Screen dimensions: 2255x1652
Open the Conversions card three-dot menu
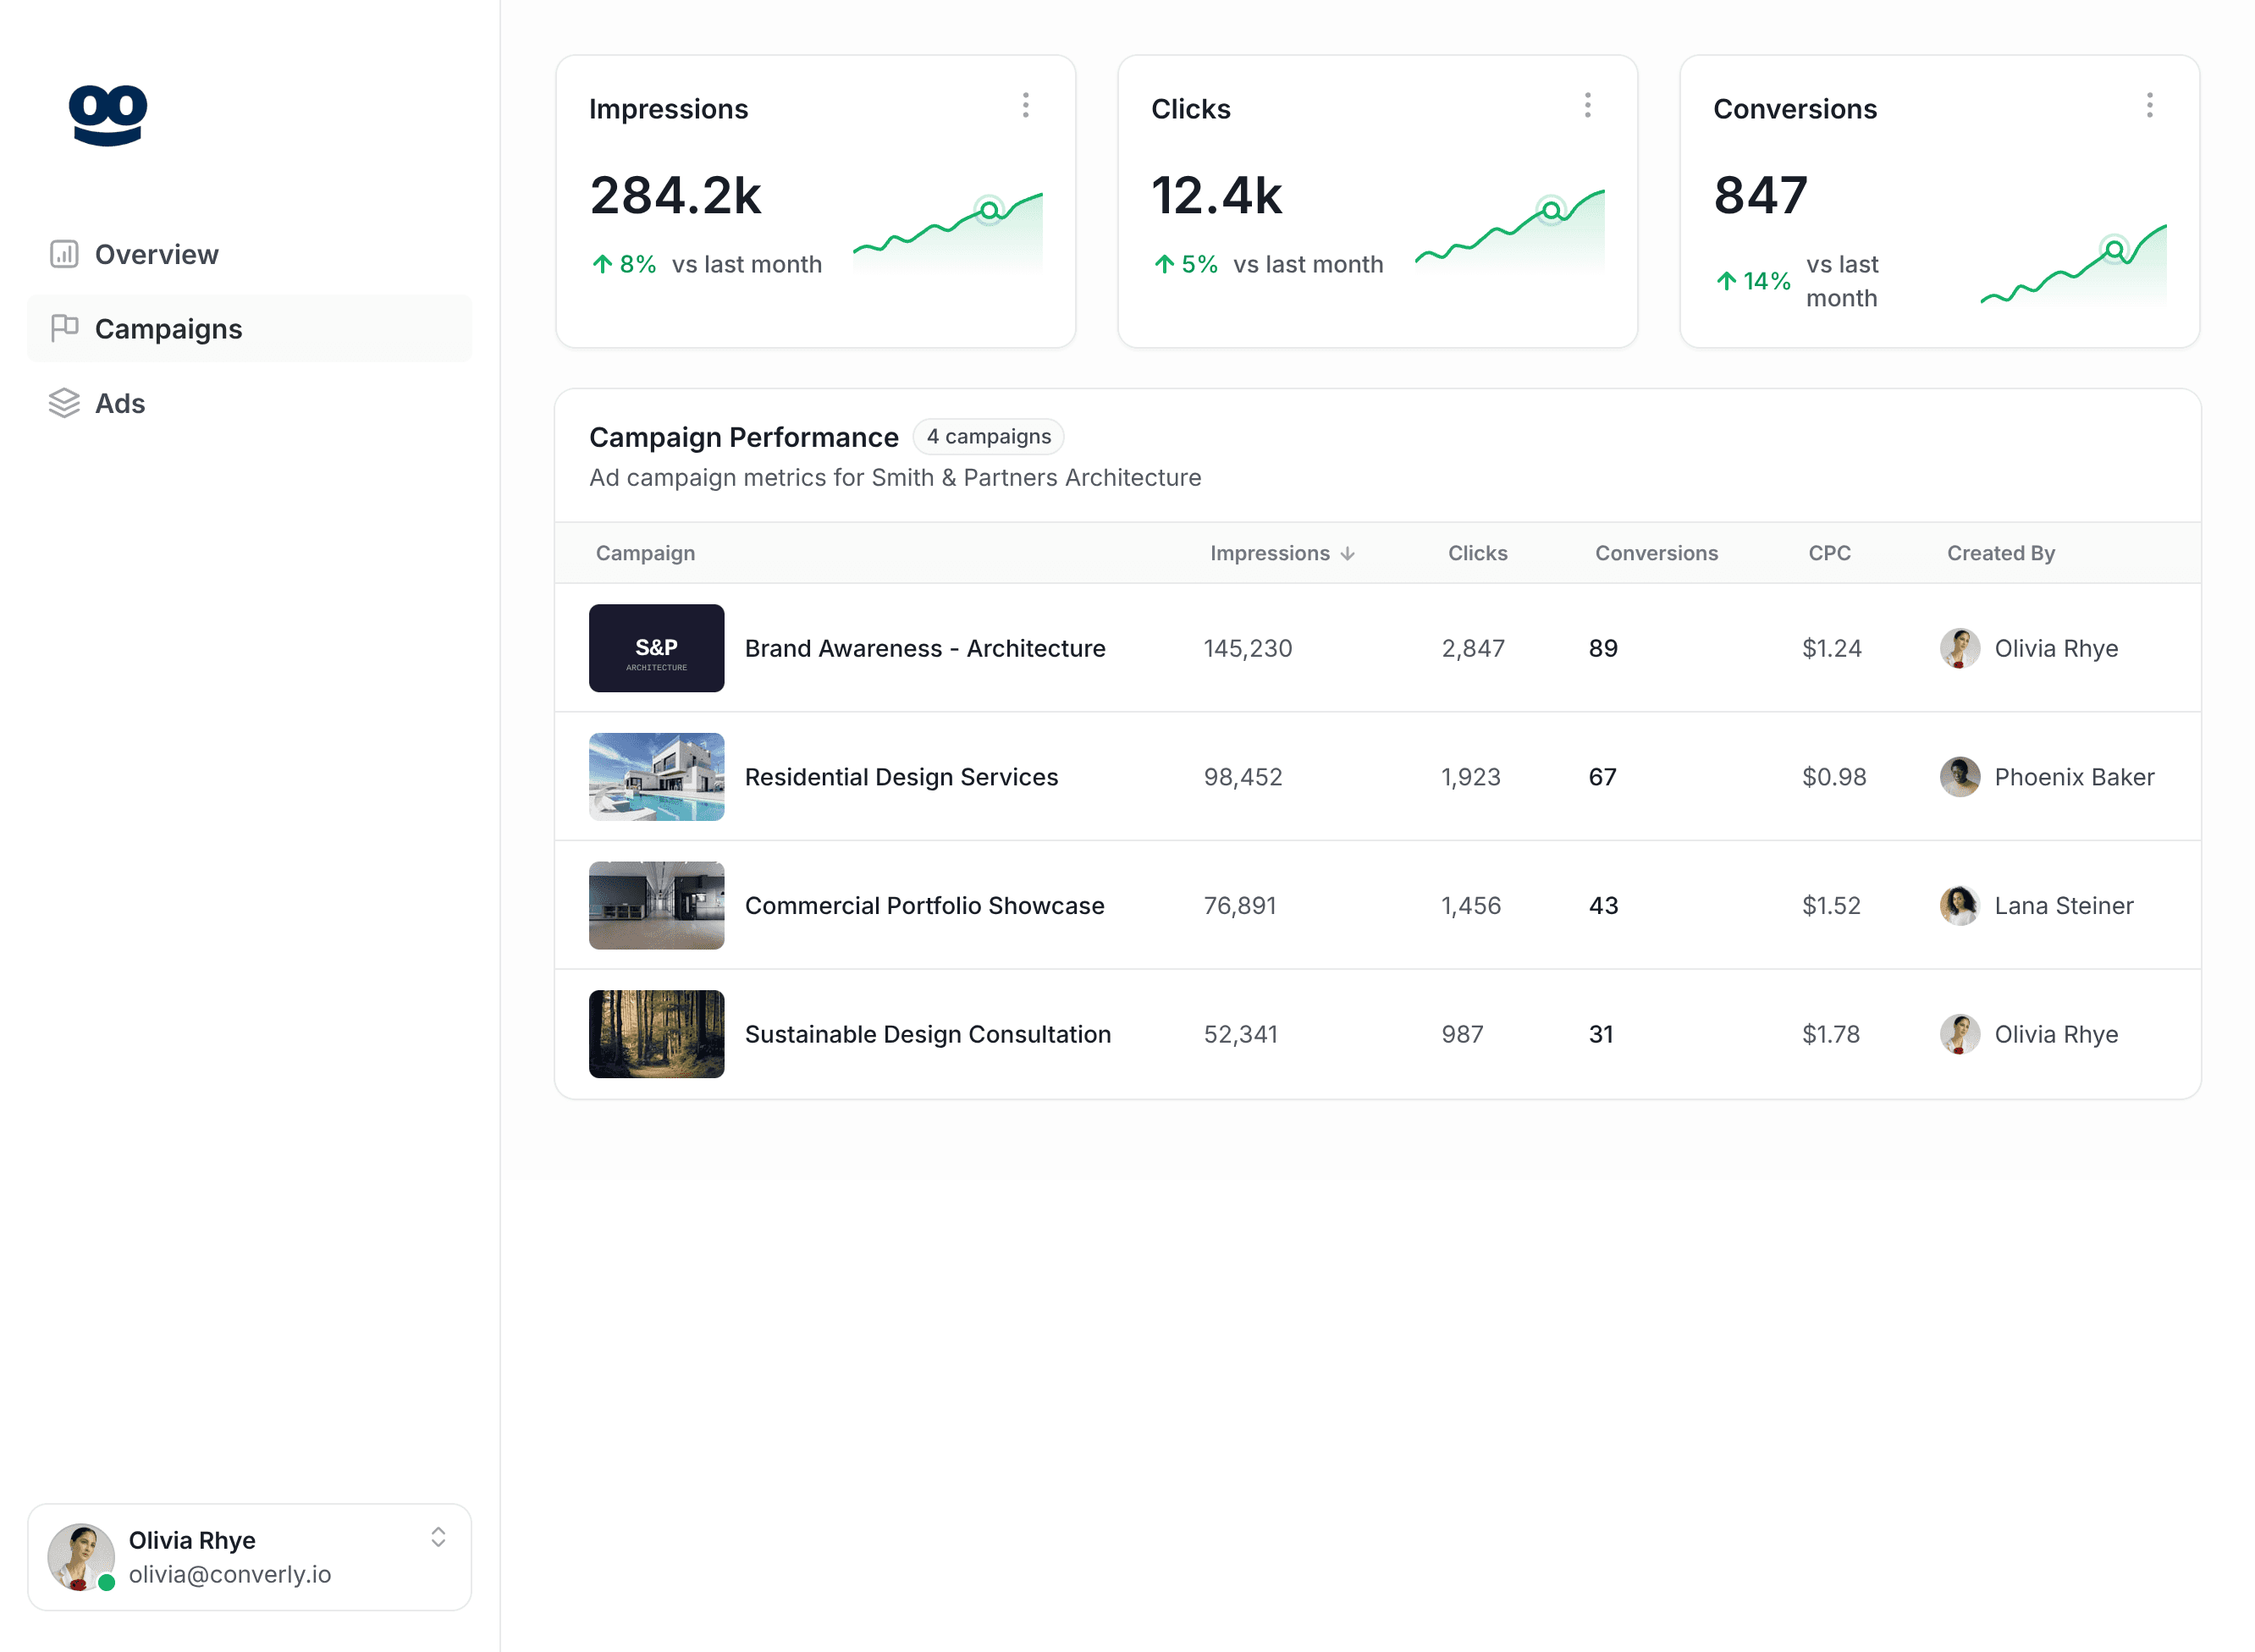[2149, 106]
